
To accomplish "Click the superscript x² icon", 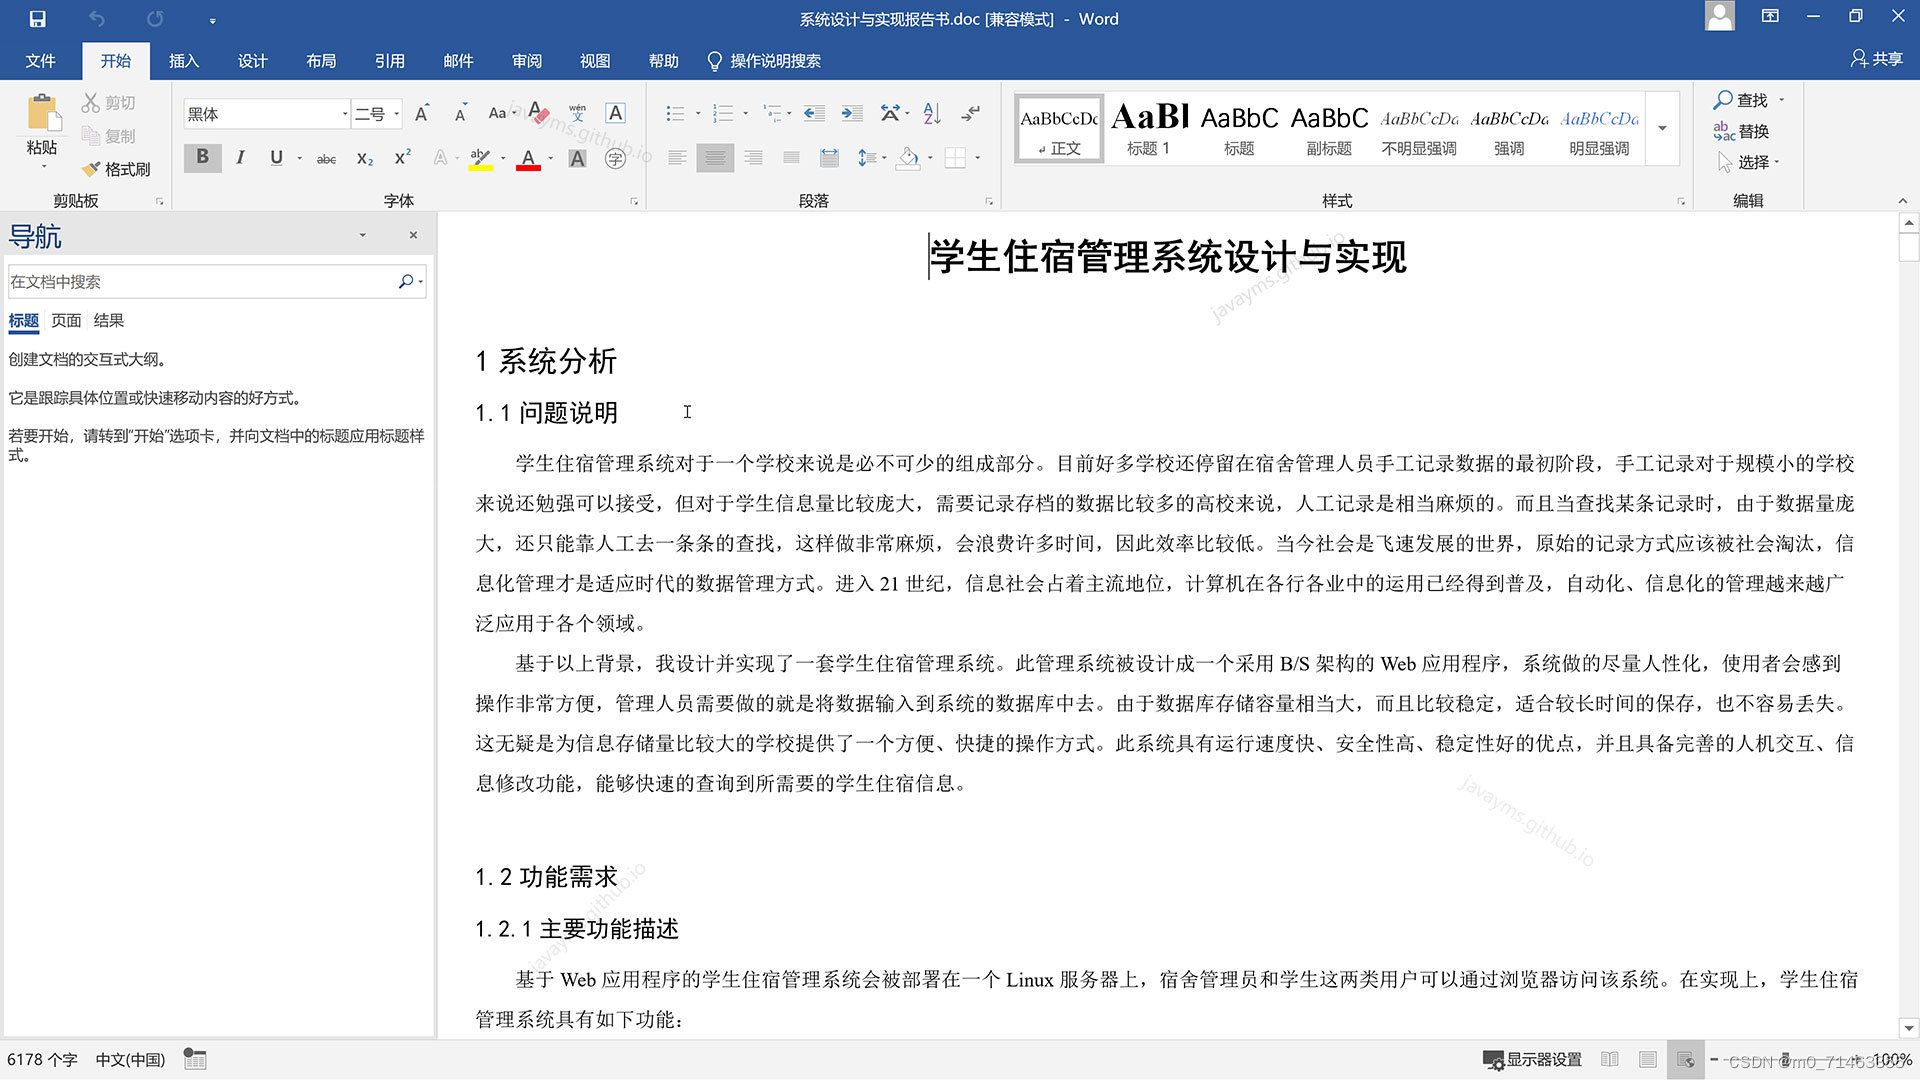I will pos(402,158).
